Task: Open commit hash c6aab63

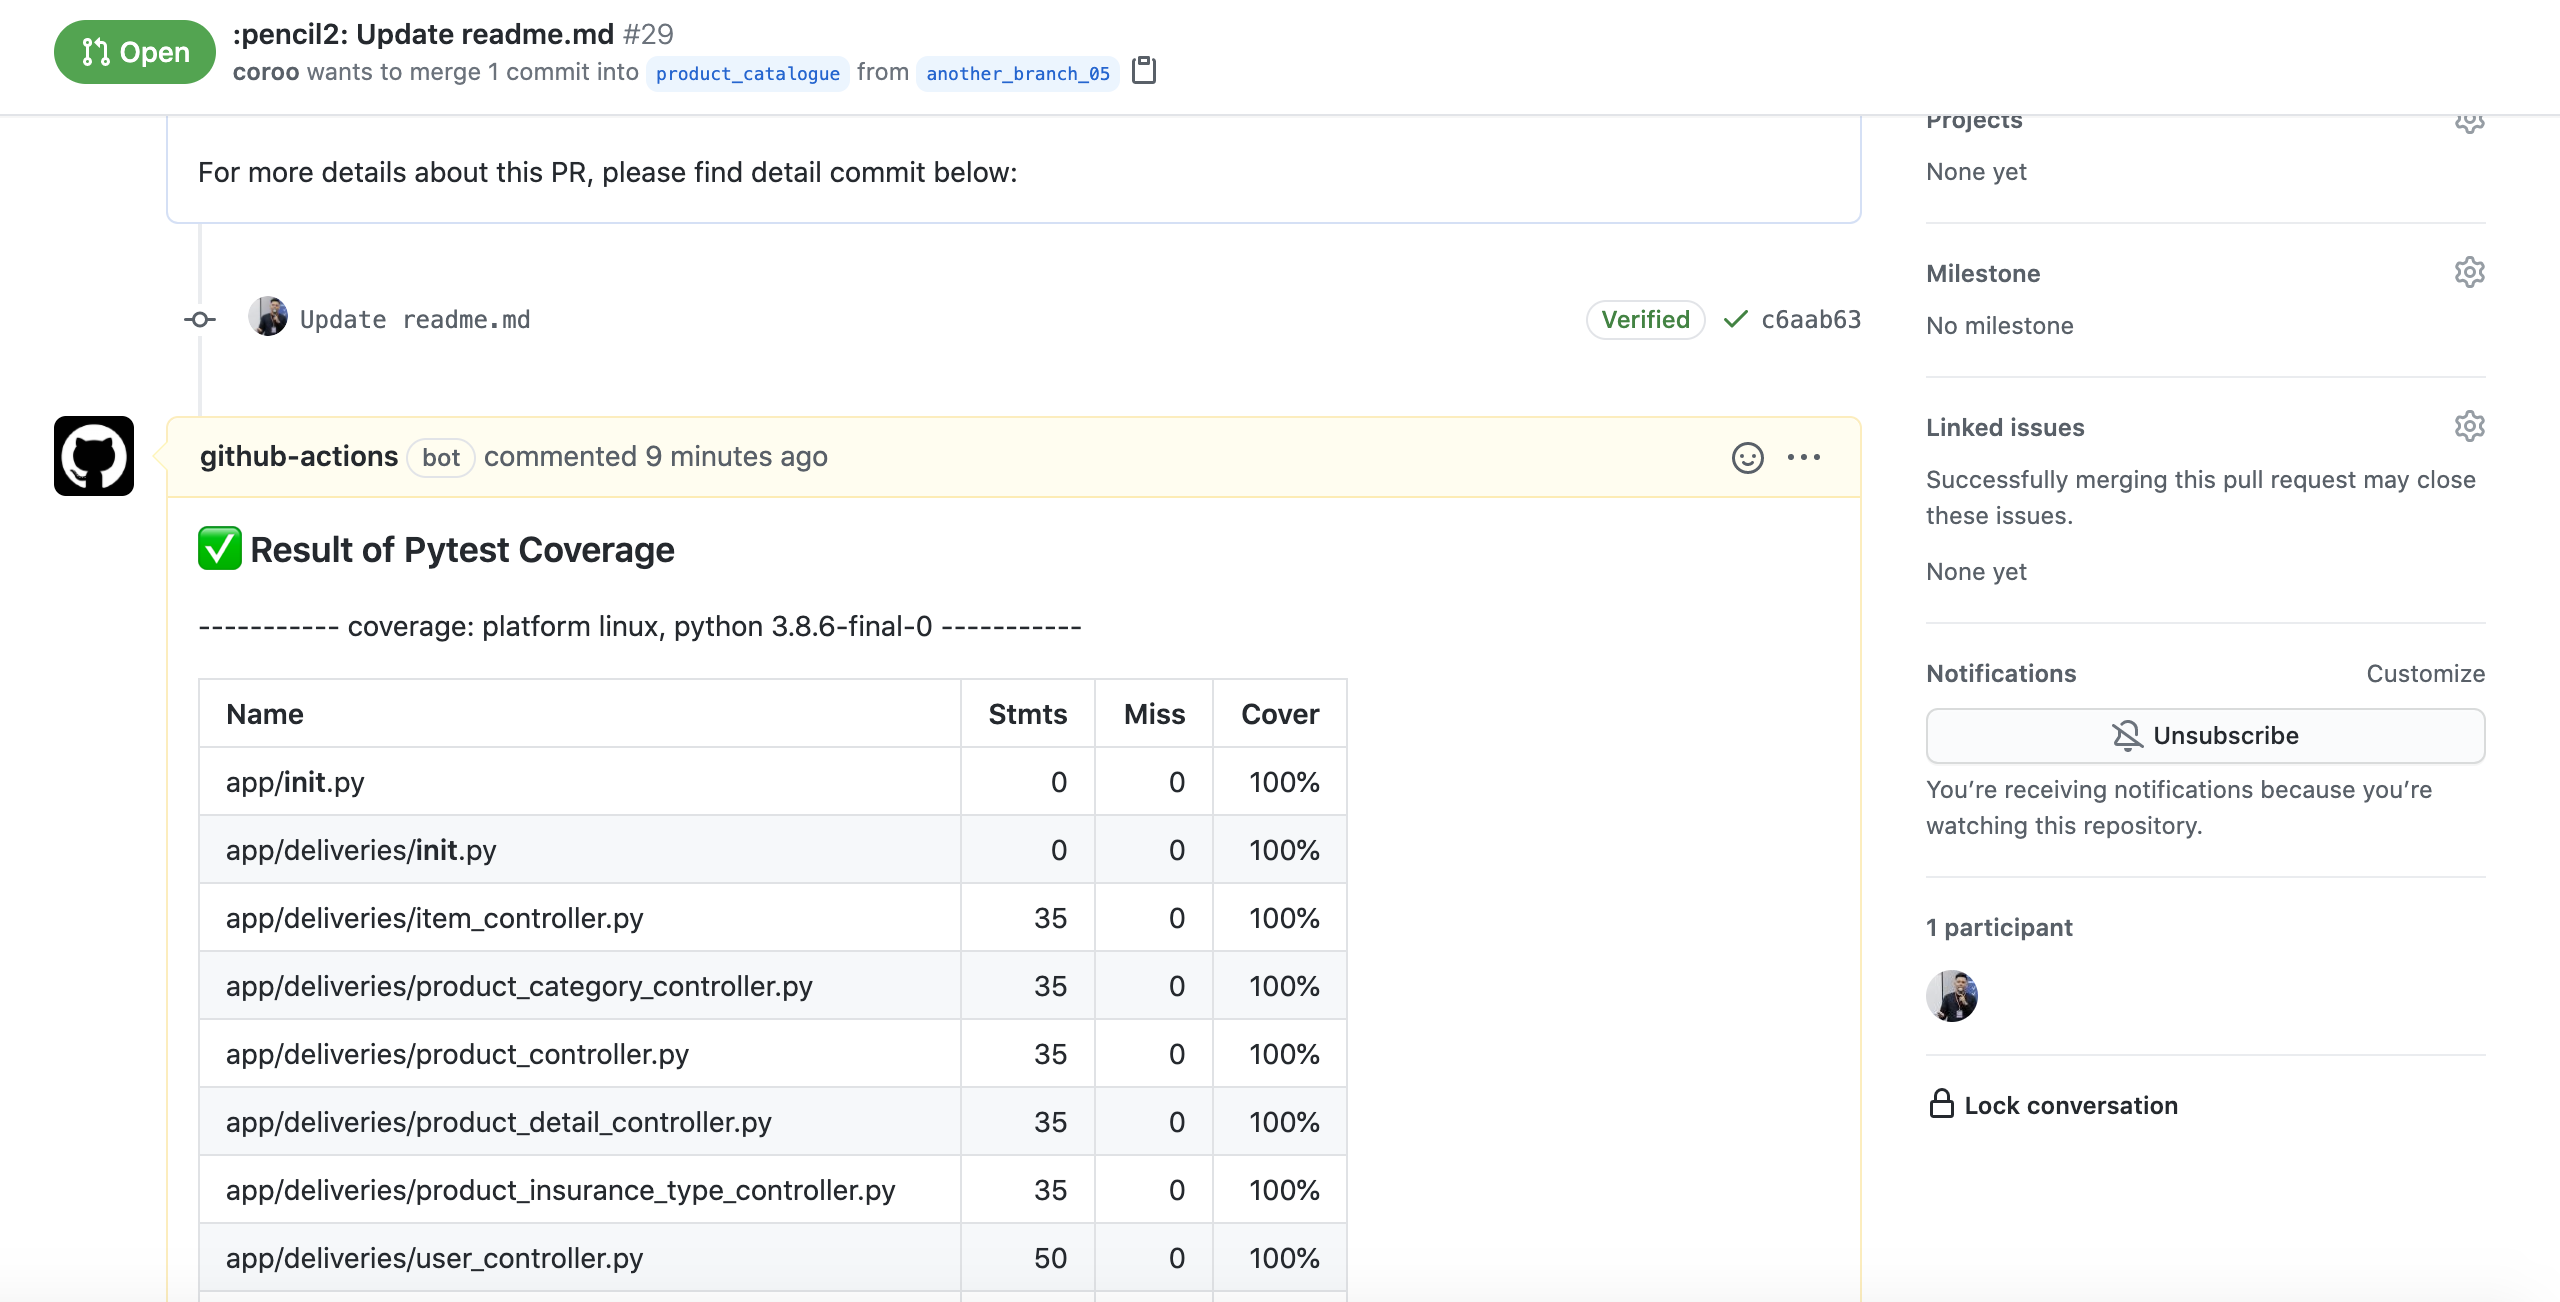Action: pos(1811,319)
